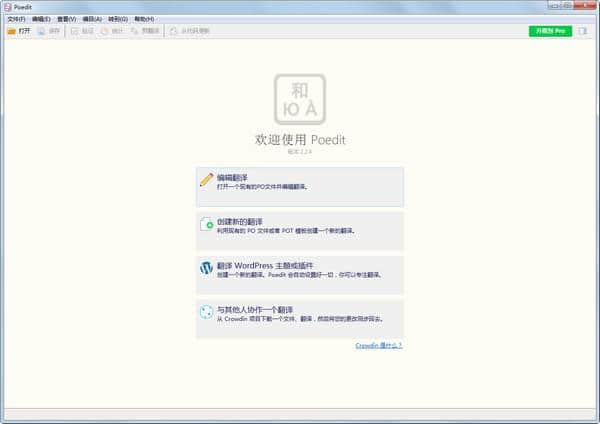Open the 编辑(E) menu
Viewport: 600px width, 424px height.
click(41, 19)
